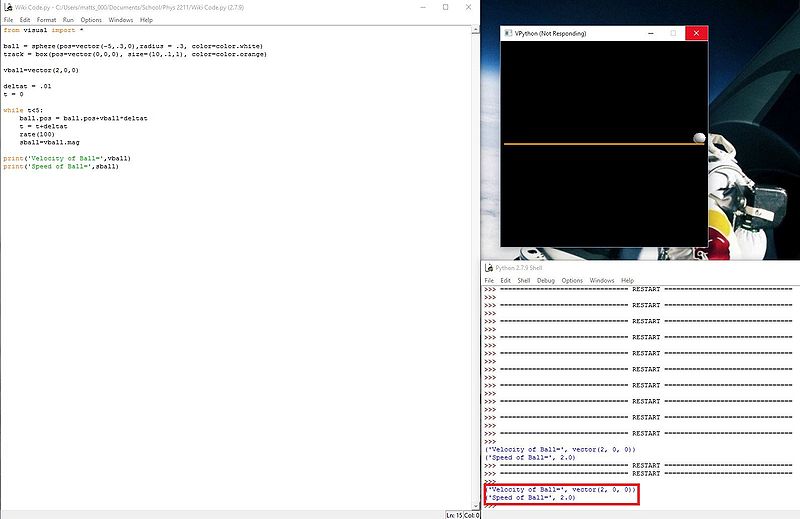800x519 pixels.
Task: Open the editor's Options menu
Action: pyautogui.click(x=91, y=20)
